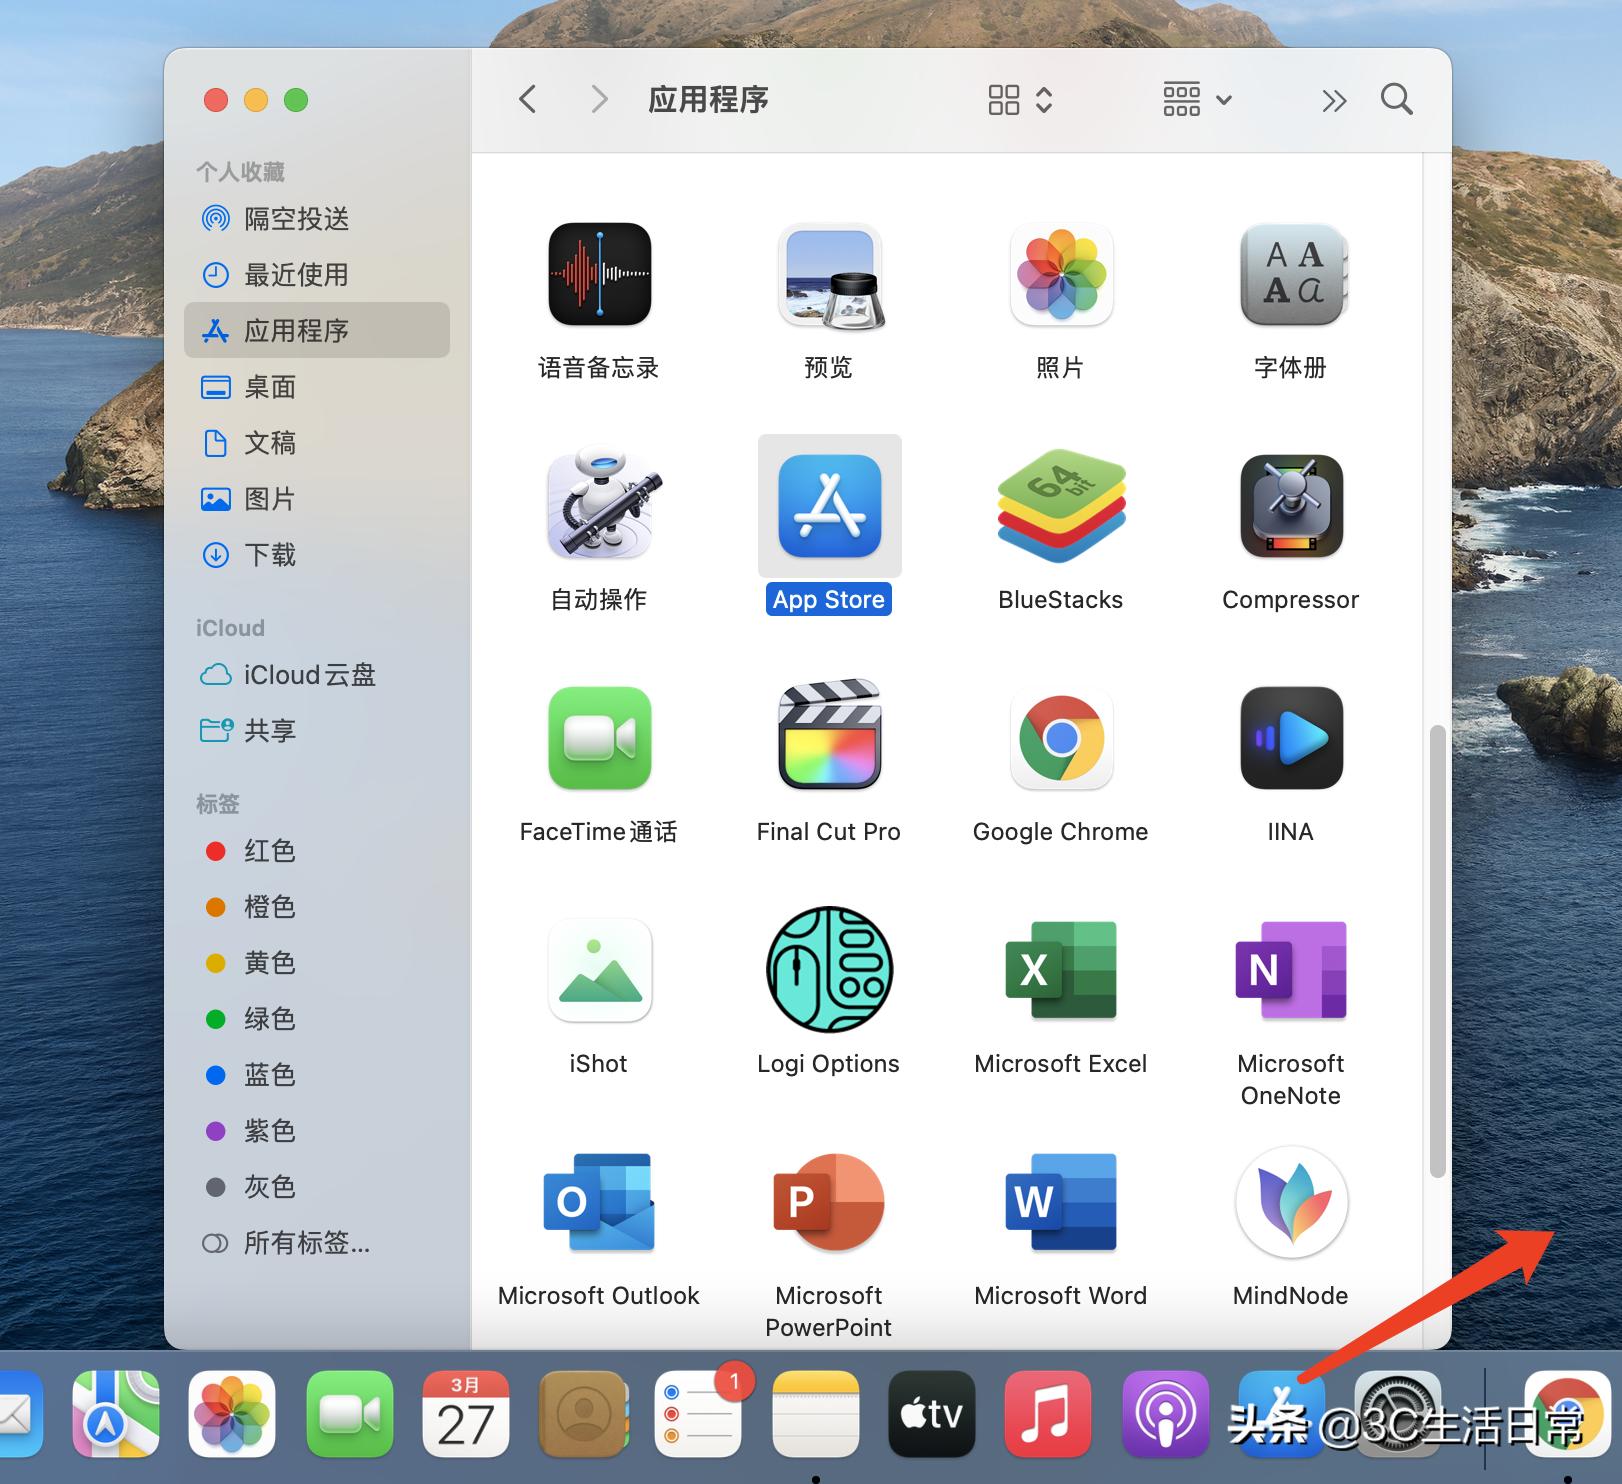Select 下载 in the sidebar
Screen dimensions: 1622x1484
point(270,555)
